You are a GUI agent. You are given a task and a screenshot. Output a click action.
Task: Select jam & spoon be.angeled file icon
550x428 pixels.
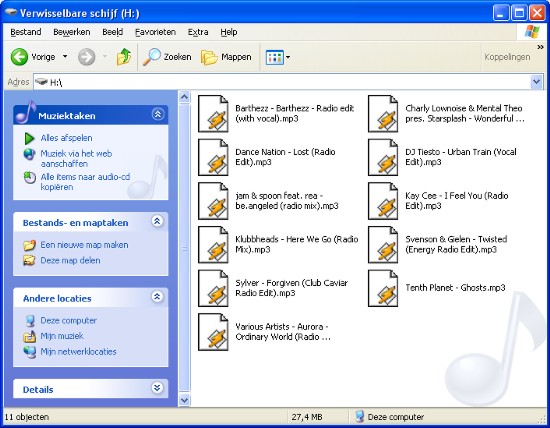(x=213, y=201)
